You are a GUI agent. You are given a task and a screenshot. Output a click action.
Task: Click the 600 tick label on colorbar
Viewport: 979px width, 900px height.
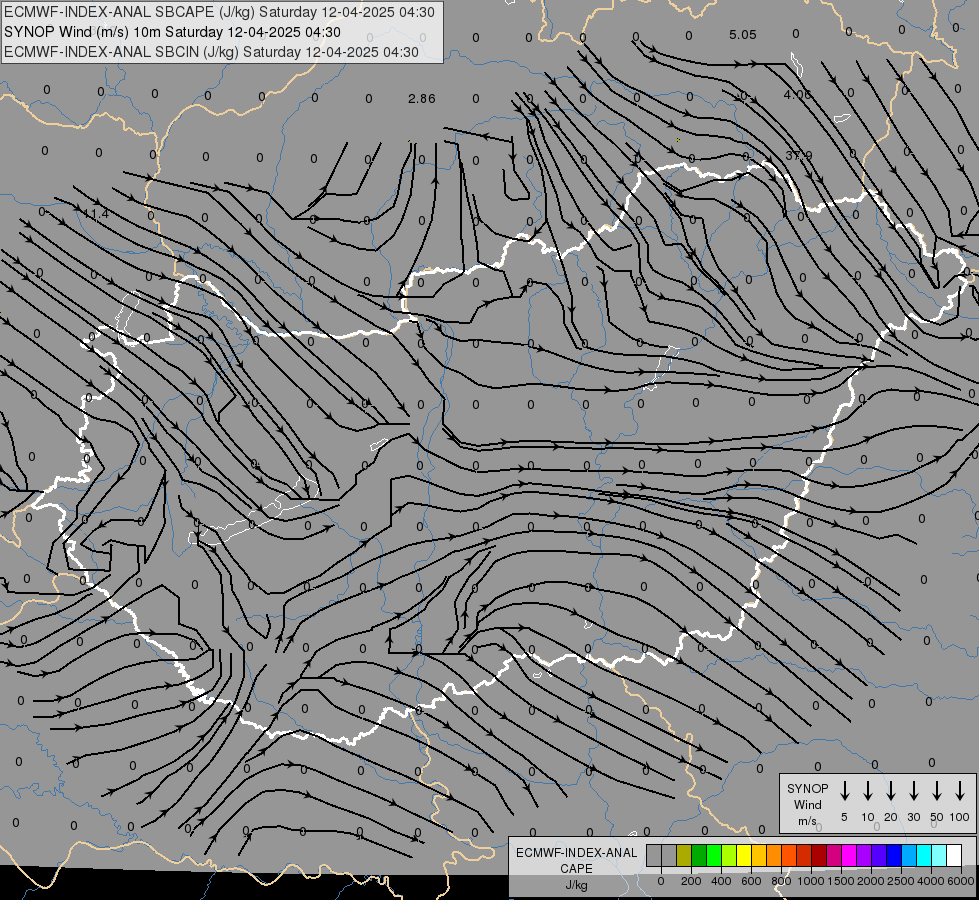click(751, 881)
